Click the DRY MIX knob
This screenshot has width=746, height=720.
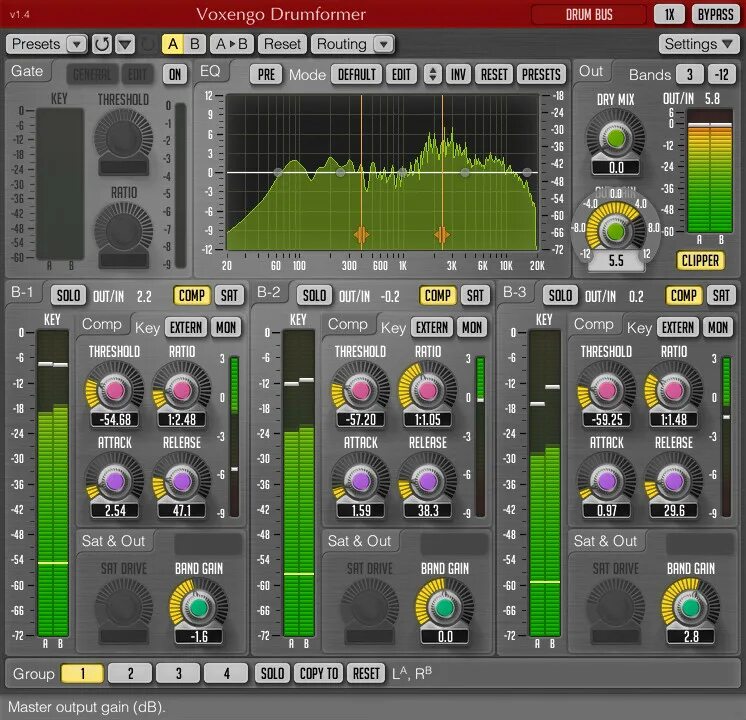click(616, 138)
